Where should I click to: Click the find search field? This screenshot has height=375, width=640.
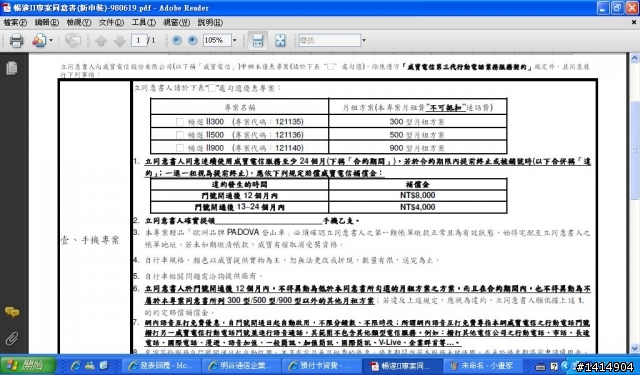pos(329,40)
